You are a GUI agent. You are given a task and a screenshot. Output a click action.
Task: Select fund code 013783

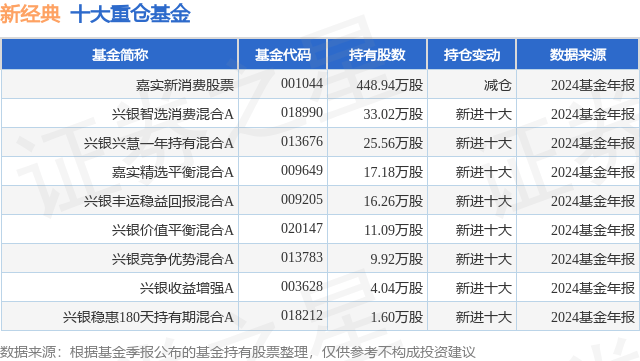(302, 257)
